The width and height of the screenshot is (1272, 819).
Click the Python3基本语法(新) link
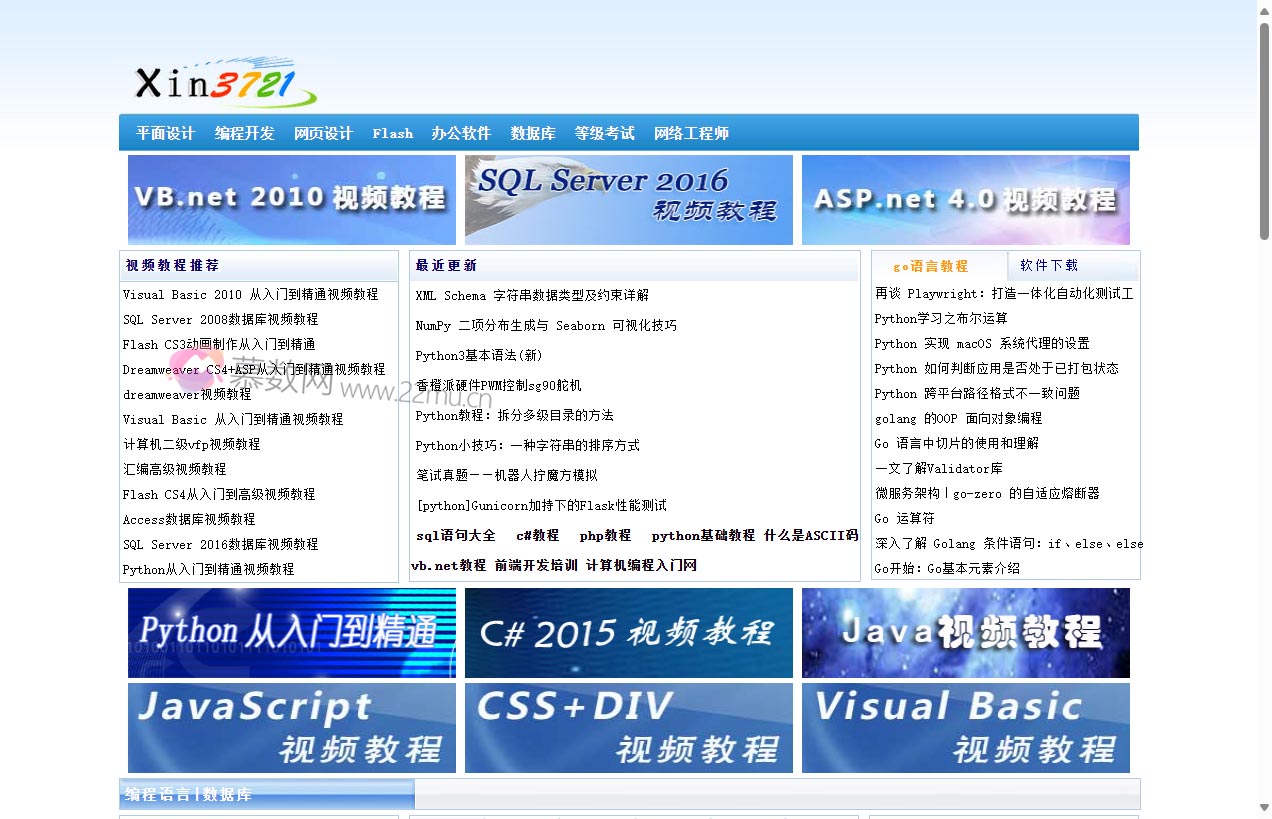coord(479,355)
